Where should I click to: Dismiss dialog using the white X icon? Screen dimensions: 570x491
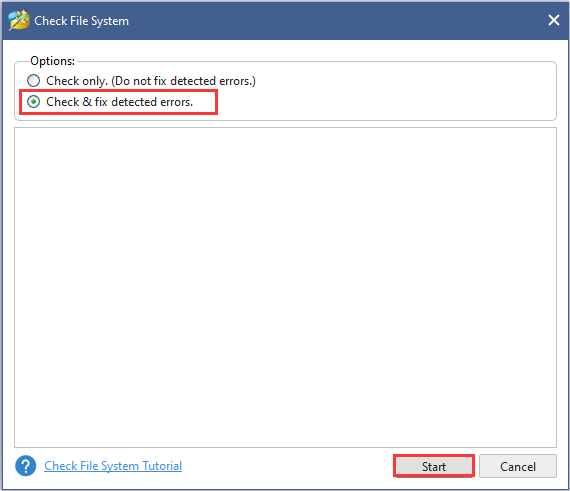click(554, 20)
